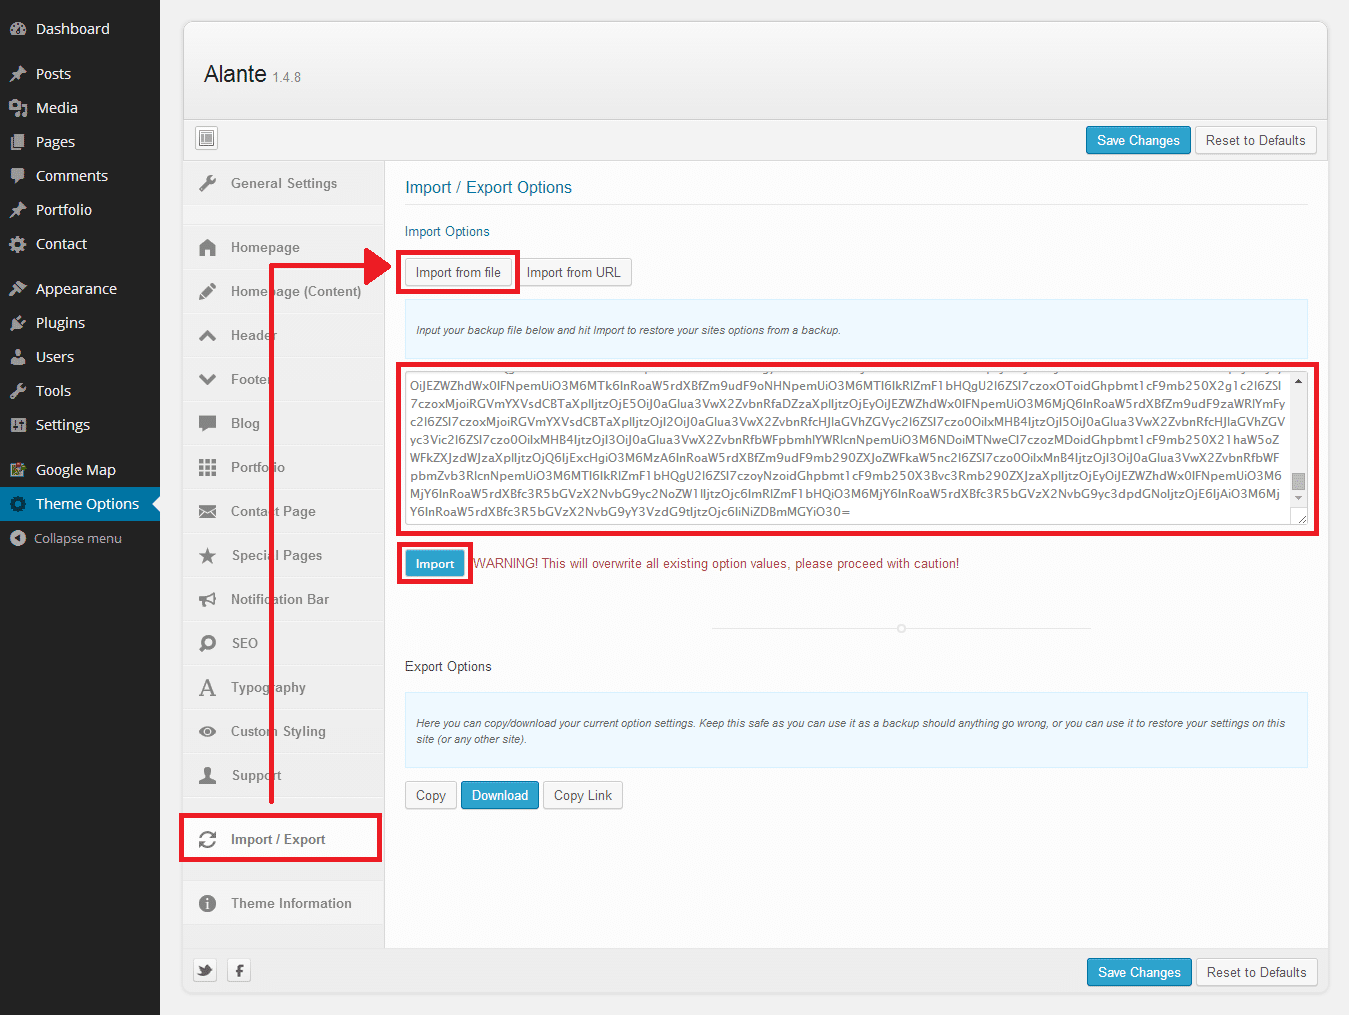
Task: Click the Twitter bird icon in footer
Action: (x=205, y=970)
